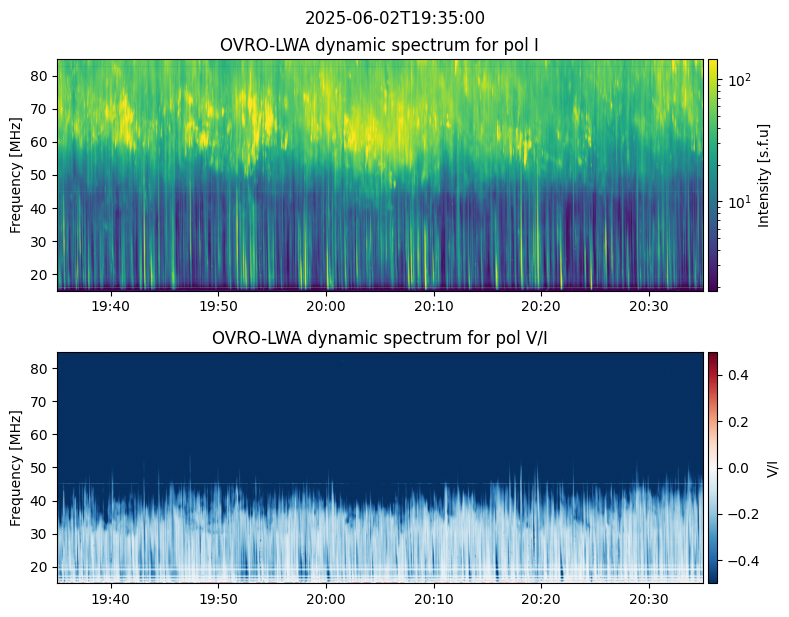Click the viridis Intensity colorbar

713,175
